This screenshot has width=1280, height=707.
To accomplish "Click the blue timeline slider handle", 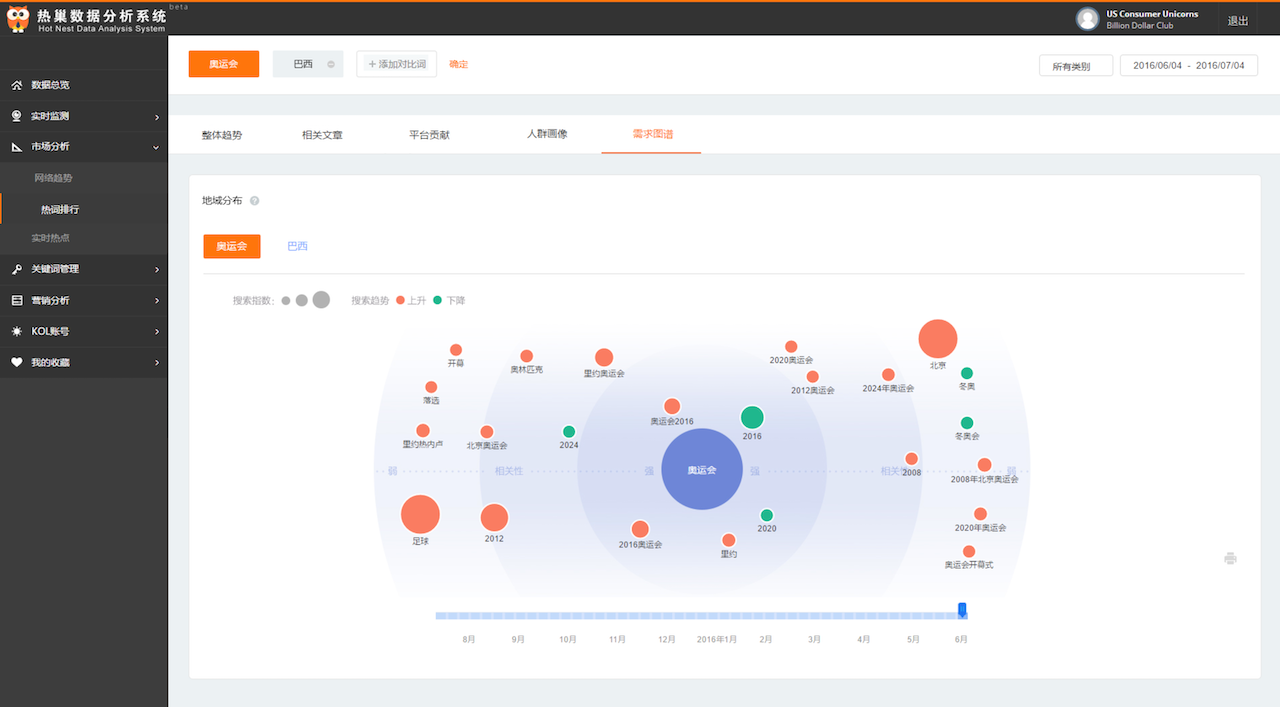I will 962,610.
